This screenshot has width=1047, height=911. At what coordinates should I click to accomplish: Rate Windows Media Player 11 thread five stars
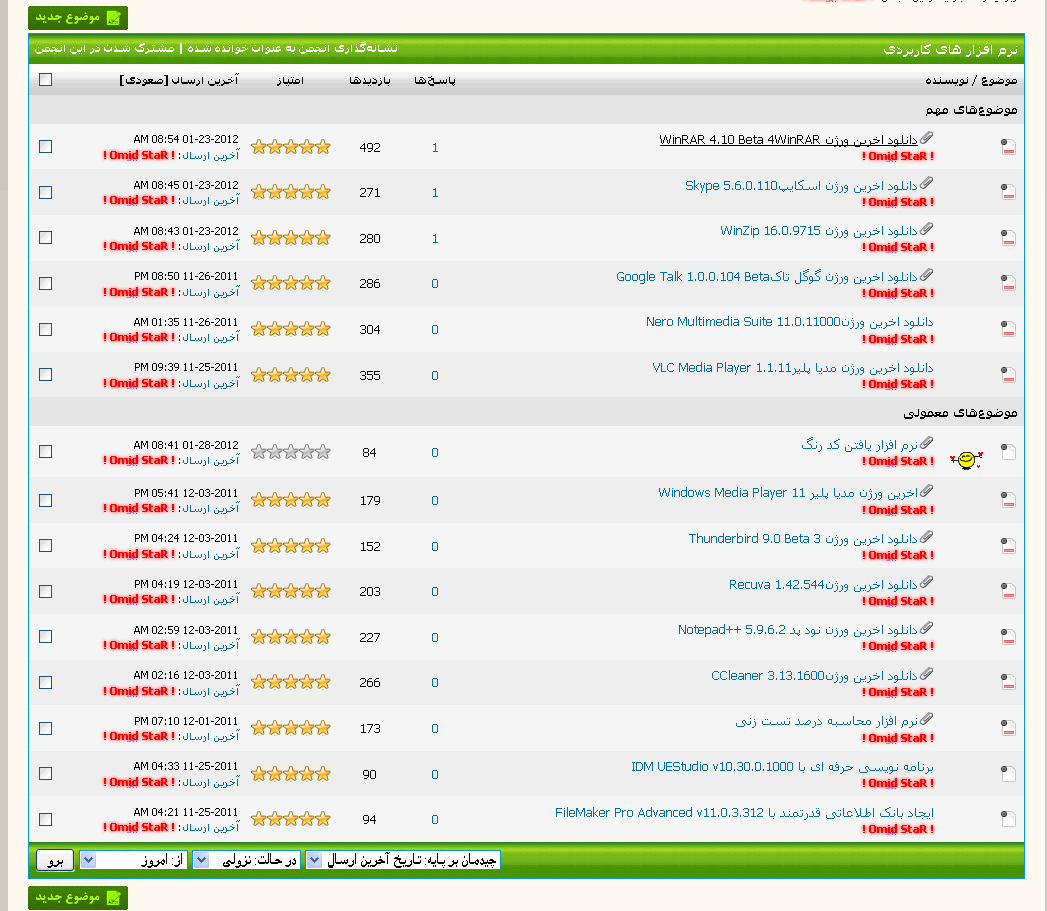coord(322,500)
